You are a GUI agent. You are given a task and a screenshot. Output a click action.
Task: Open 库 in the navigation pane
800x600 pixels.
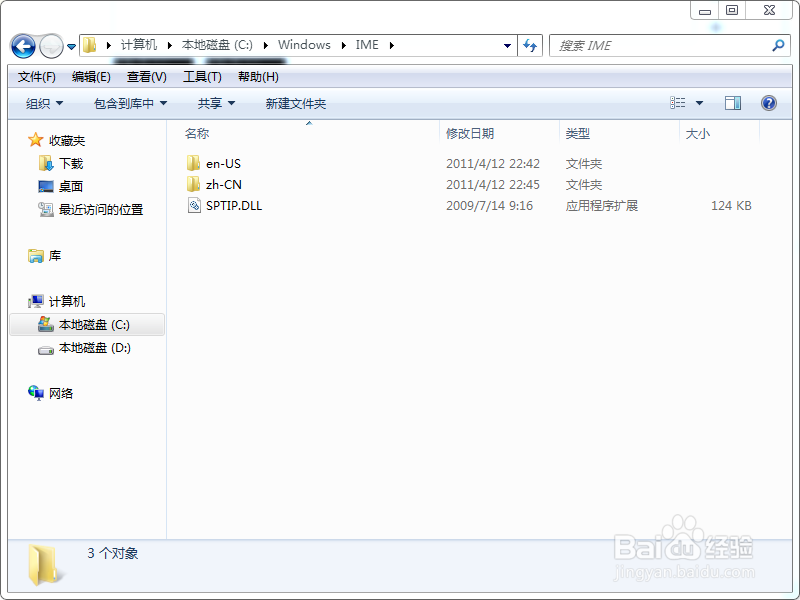[x=55, y=255]
